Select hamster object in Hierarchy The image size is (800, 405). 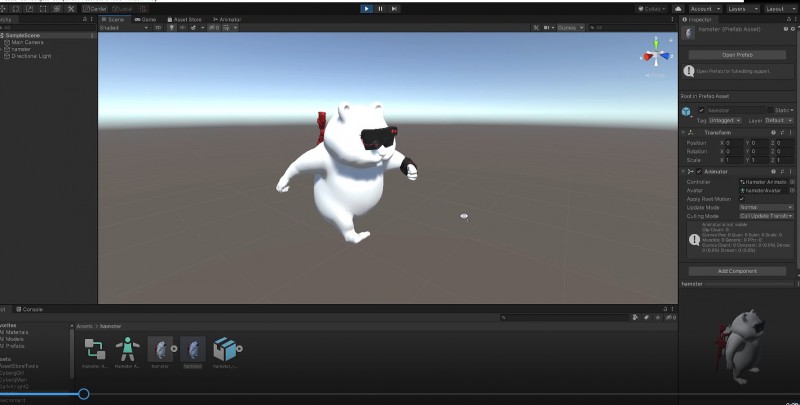click(21, 49)
